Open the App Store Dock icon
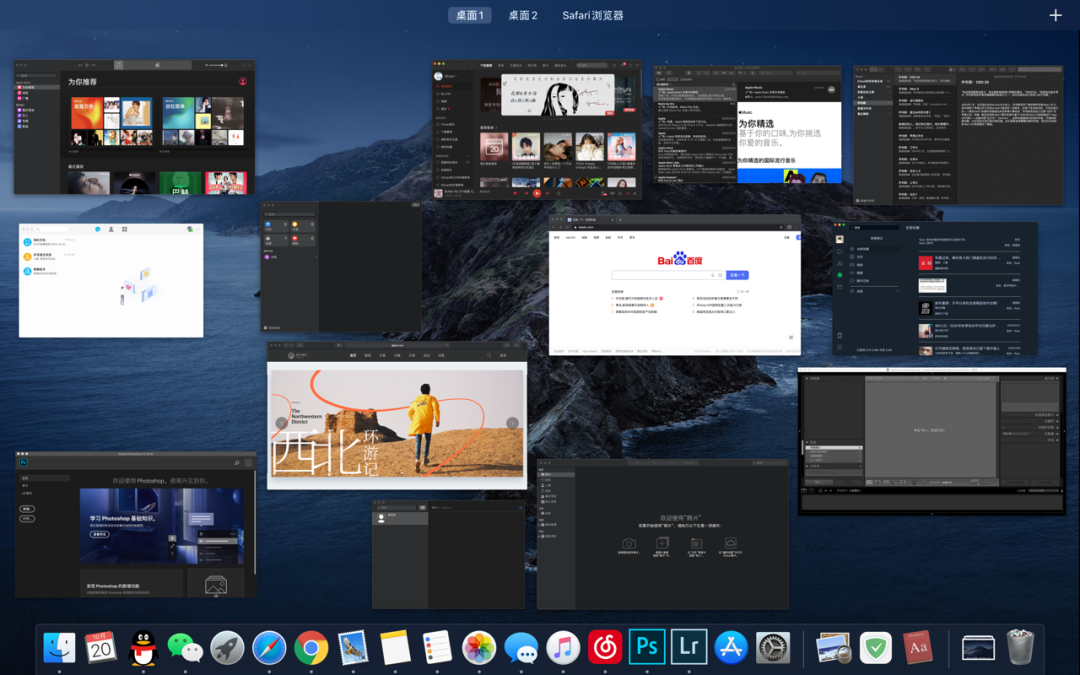The height and width of the screenshot is (675, 1080). [731, 647]
